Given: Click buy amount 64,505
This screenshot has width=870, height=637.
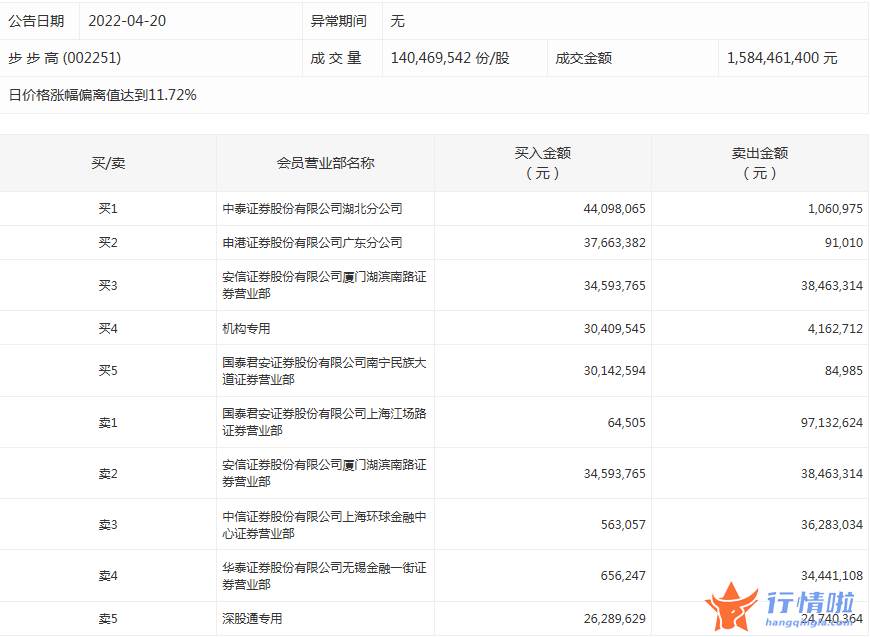Looking at the screenshot, I should pyautogui.click(x=626, y=422).
